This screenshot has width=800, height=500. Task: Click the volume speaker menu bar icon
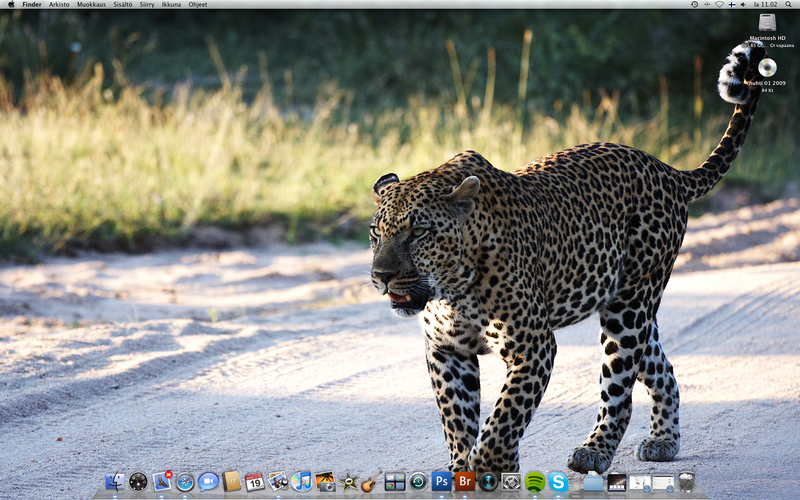coord(743,4)
